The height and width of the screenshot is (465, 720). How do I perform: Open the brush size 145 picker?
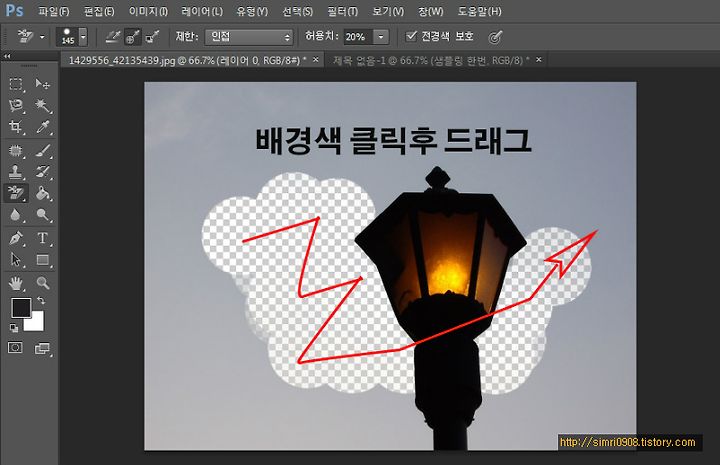tap(72, 37)
